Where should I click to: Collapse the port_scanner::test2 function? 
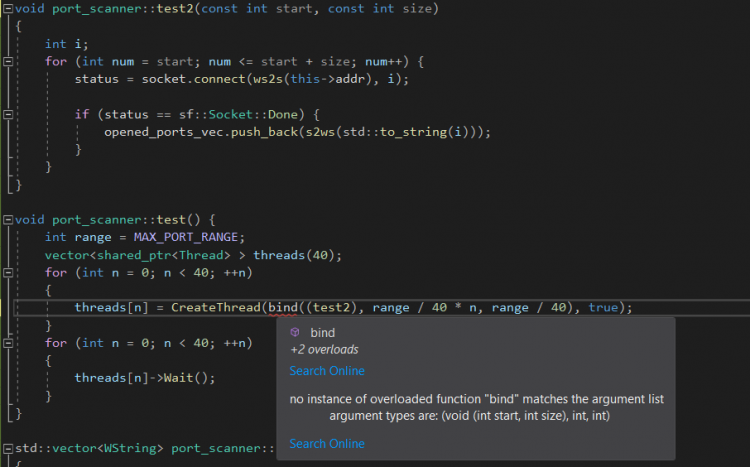tap(8, 9)
